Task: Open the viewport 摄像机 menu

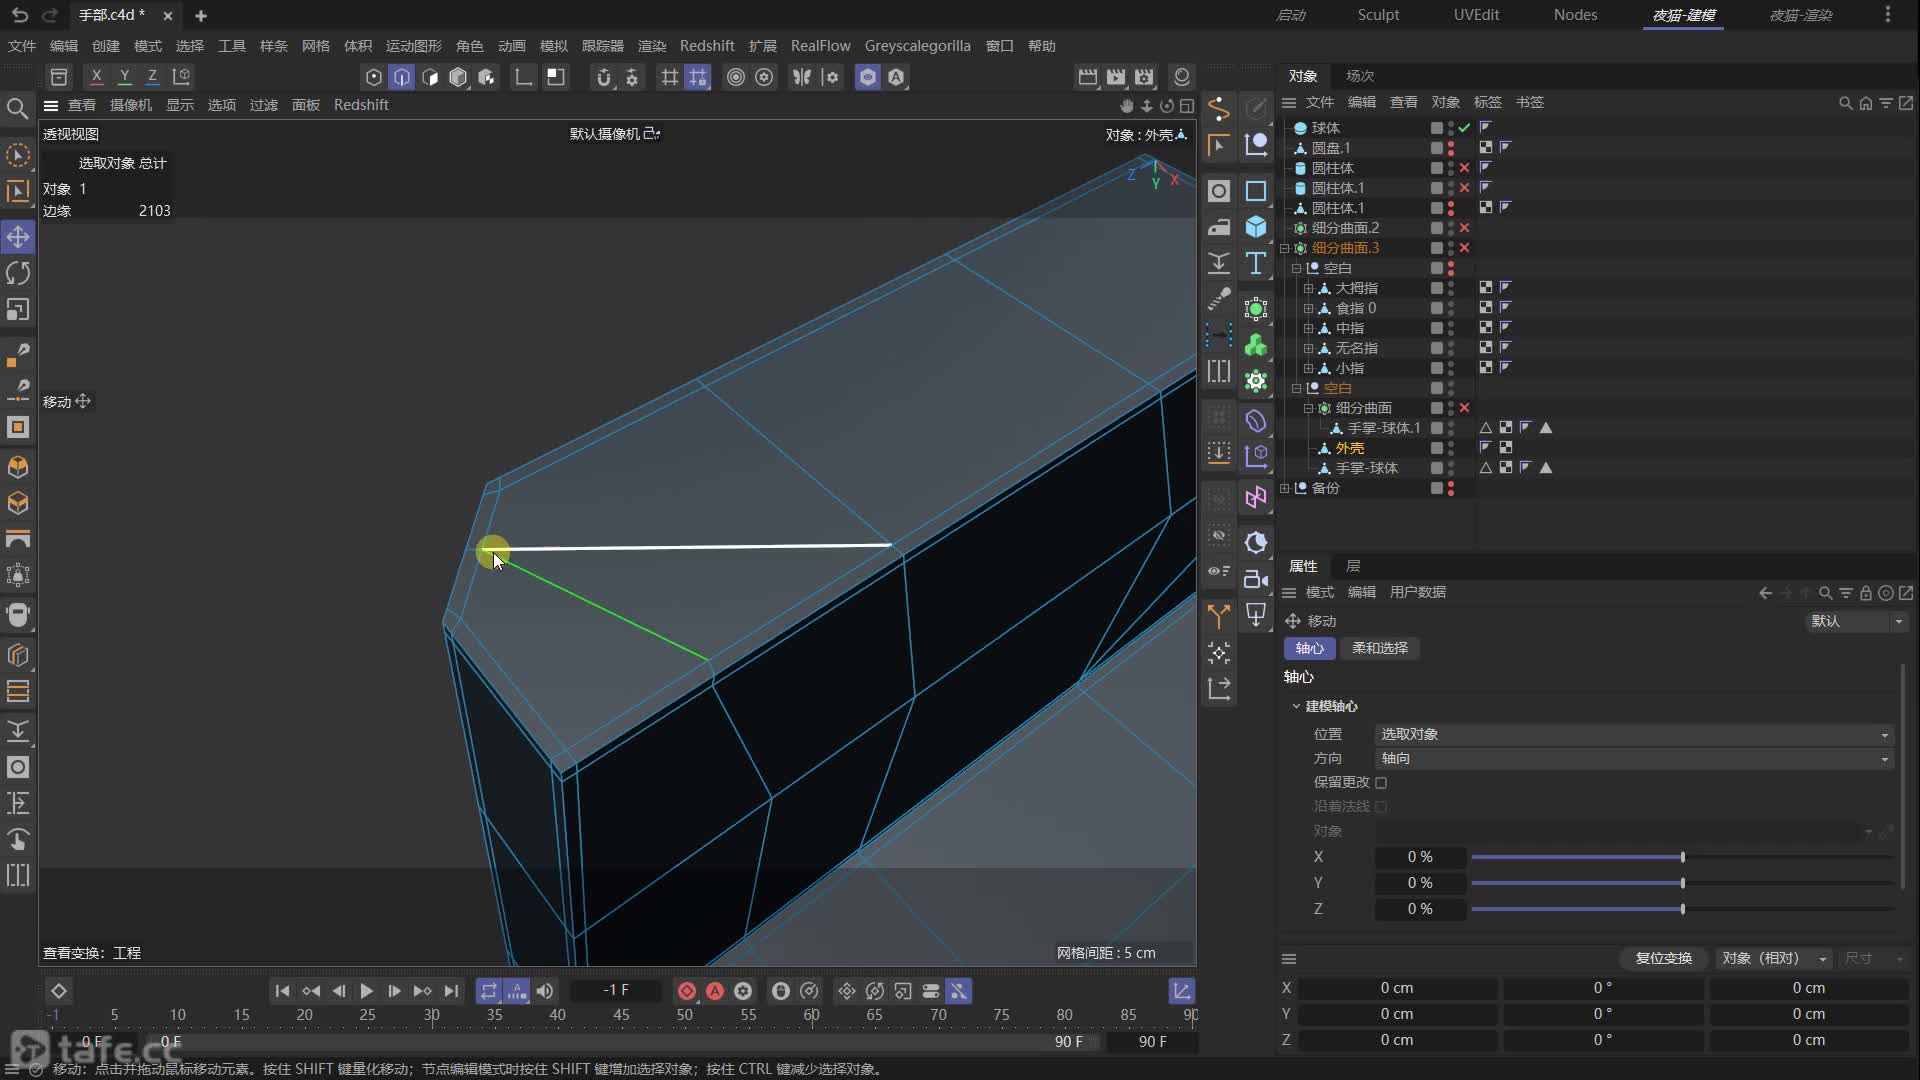Action: point(130,105)
